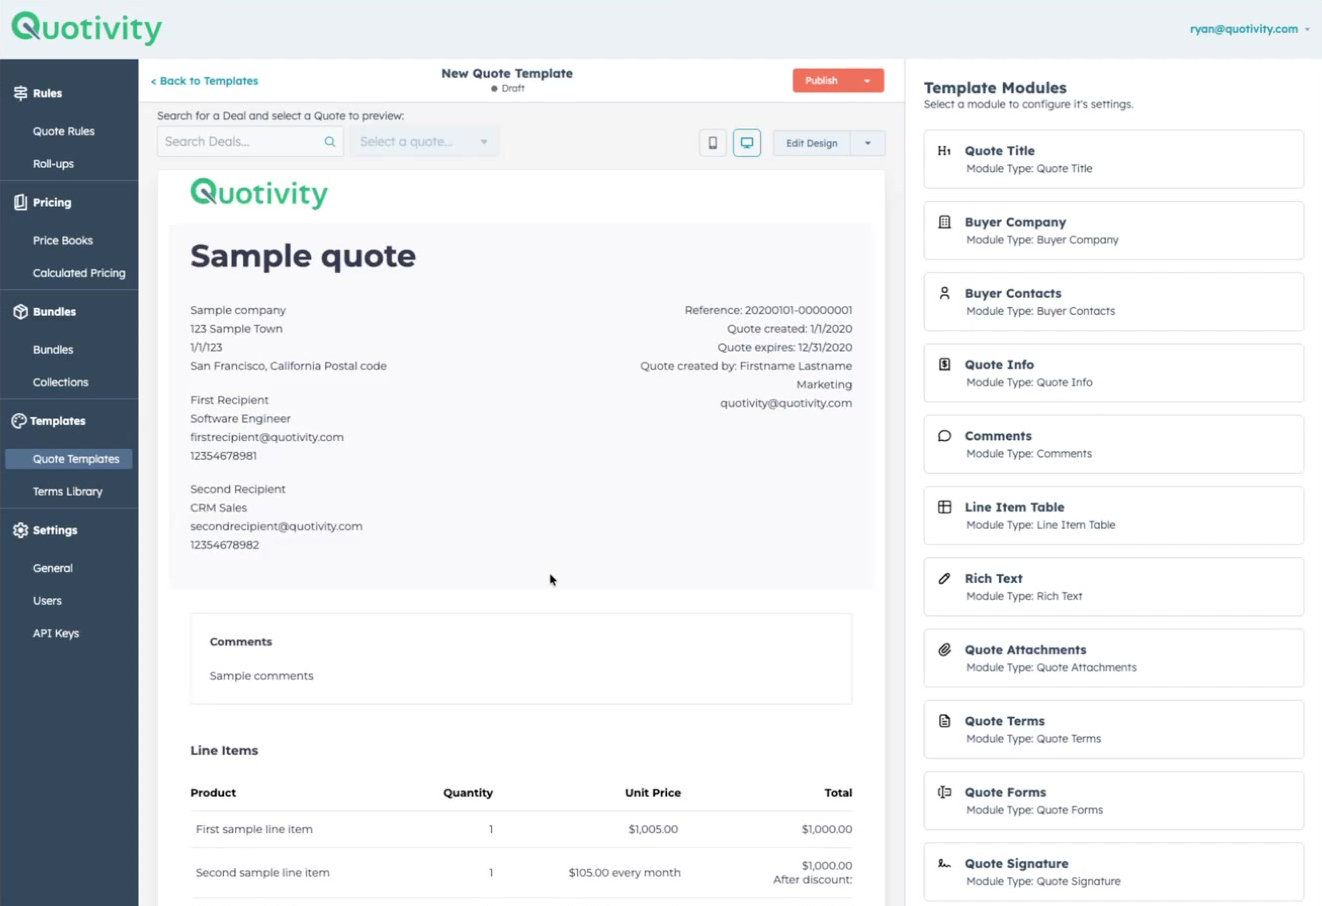Open the ryan@quotivity.com account menu
1322x906 pixels.
point(1249,29)
